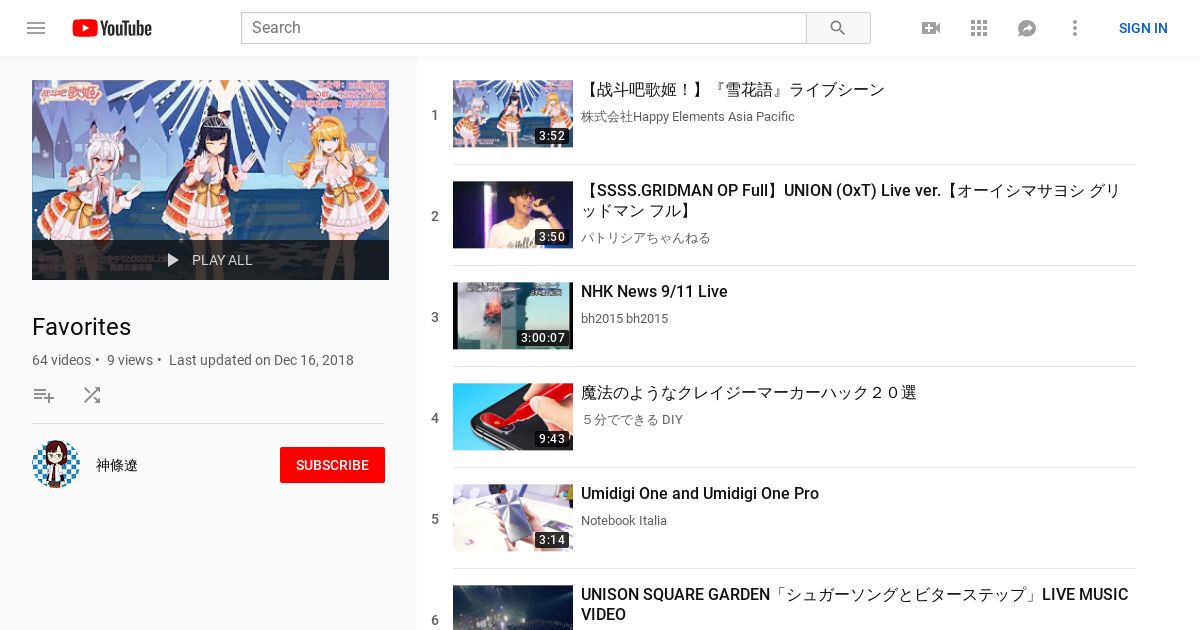Image resolution: width=1200 pixels, height=630 pixels.
Task: Open the 神條遼 channel avatar
Action: [56, 464]
